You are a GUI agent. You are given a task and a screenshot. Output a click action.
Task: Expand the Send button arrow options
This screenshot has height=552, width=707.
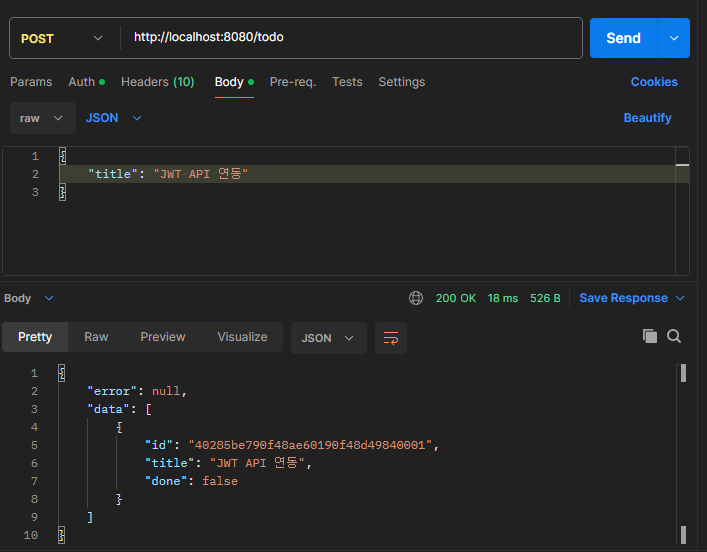(673, 38)
